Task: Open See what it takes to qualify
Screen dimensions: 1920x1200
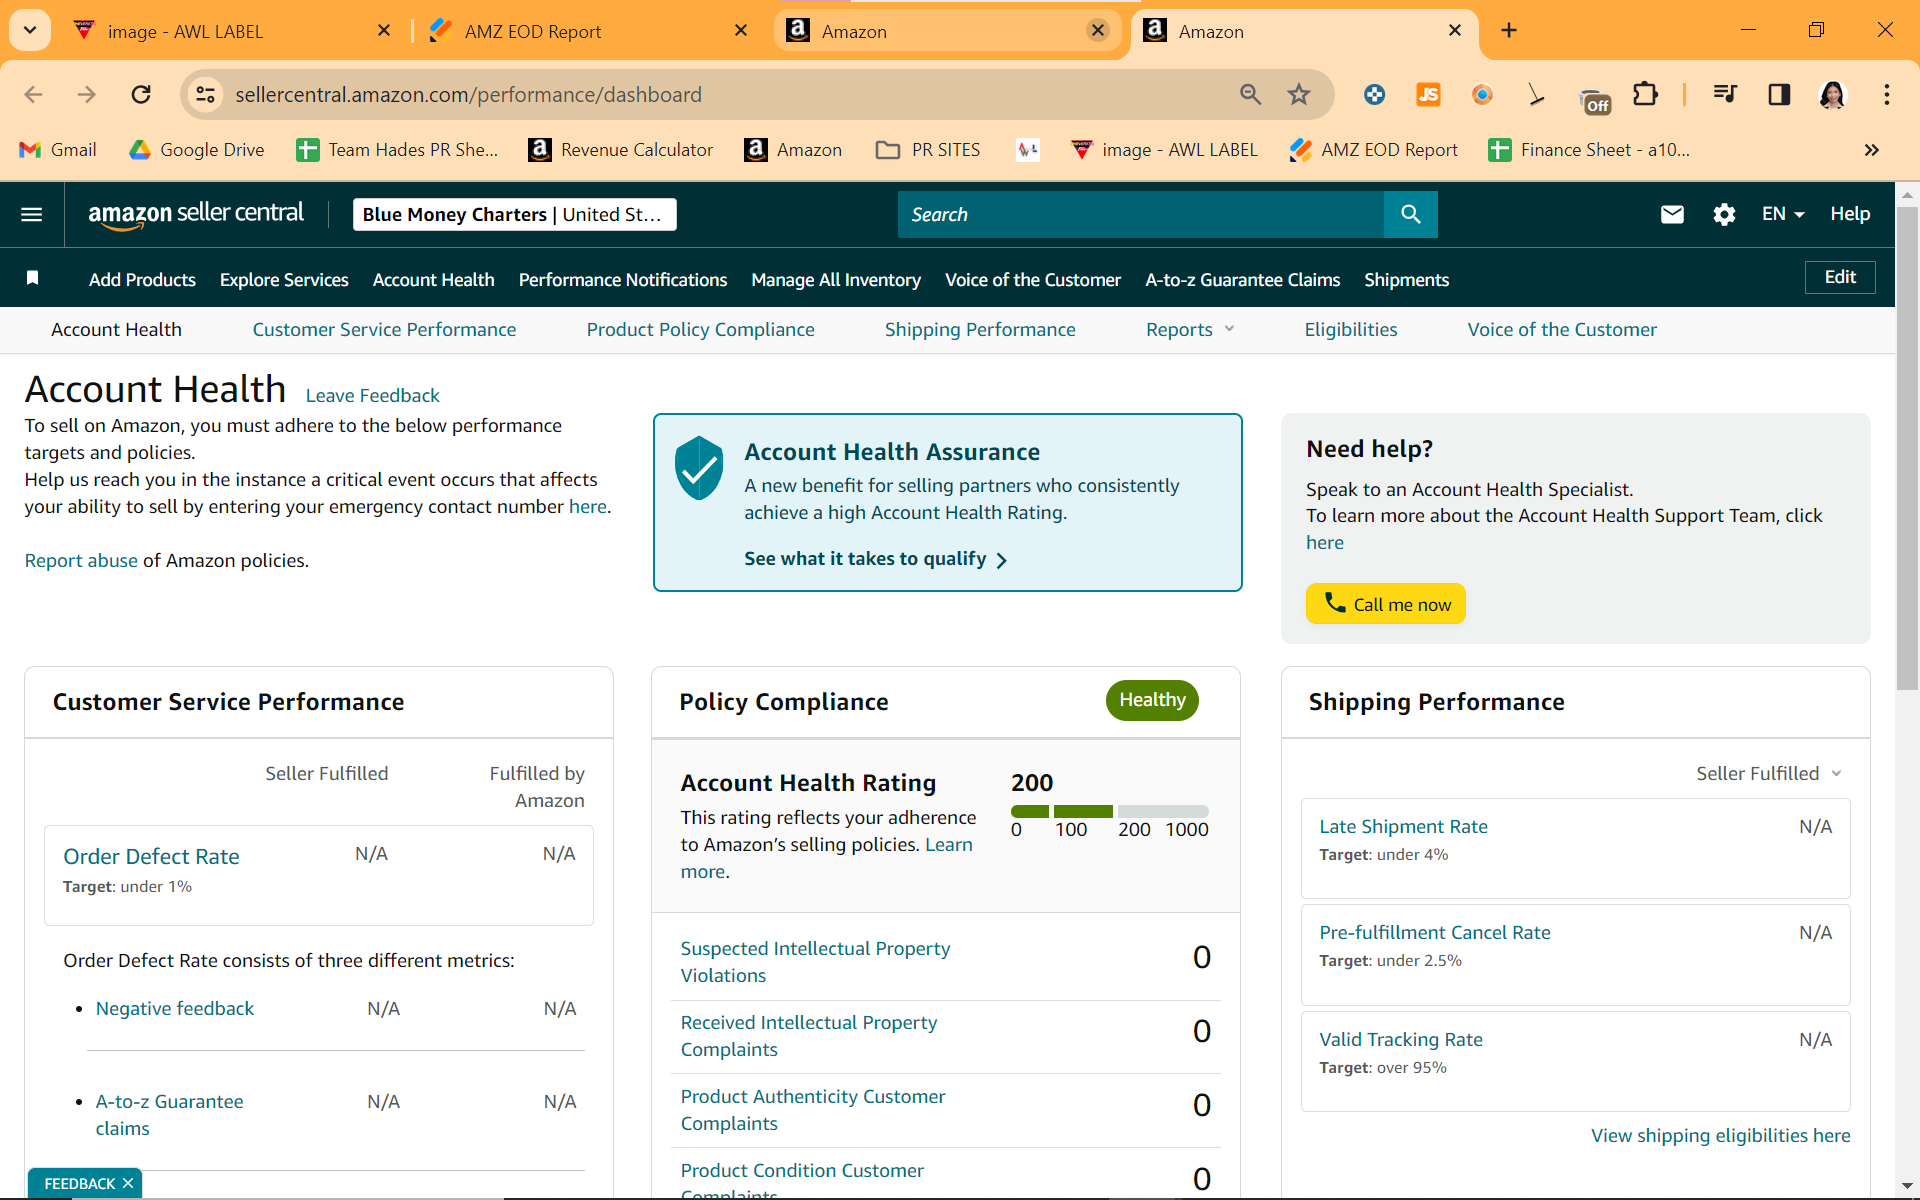Action: point(875,559)
